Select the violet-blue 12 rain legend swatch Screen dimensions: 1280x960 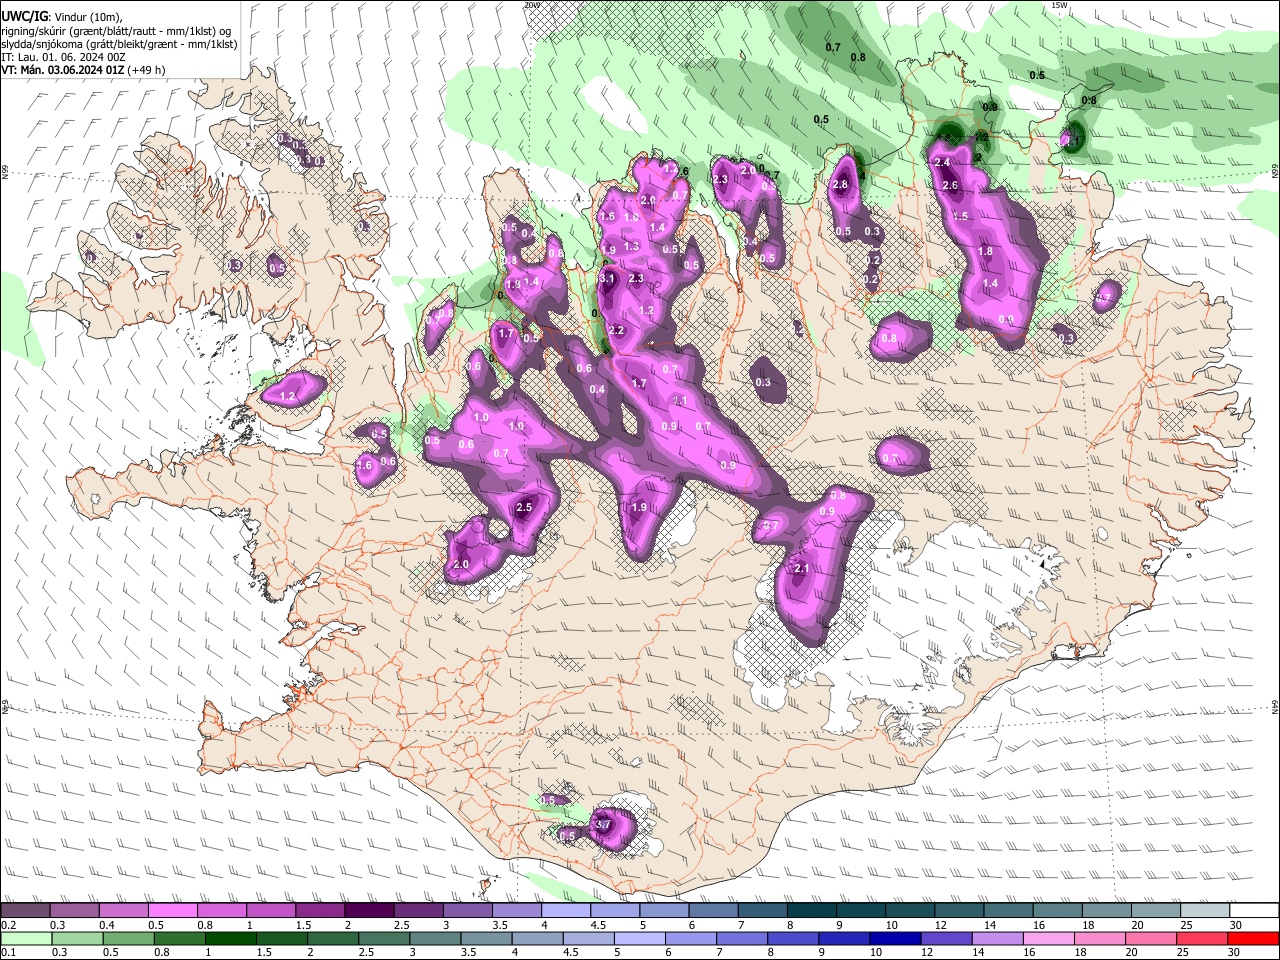click(x=946, y=939)
